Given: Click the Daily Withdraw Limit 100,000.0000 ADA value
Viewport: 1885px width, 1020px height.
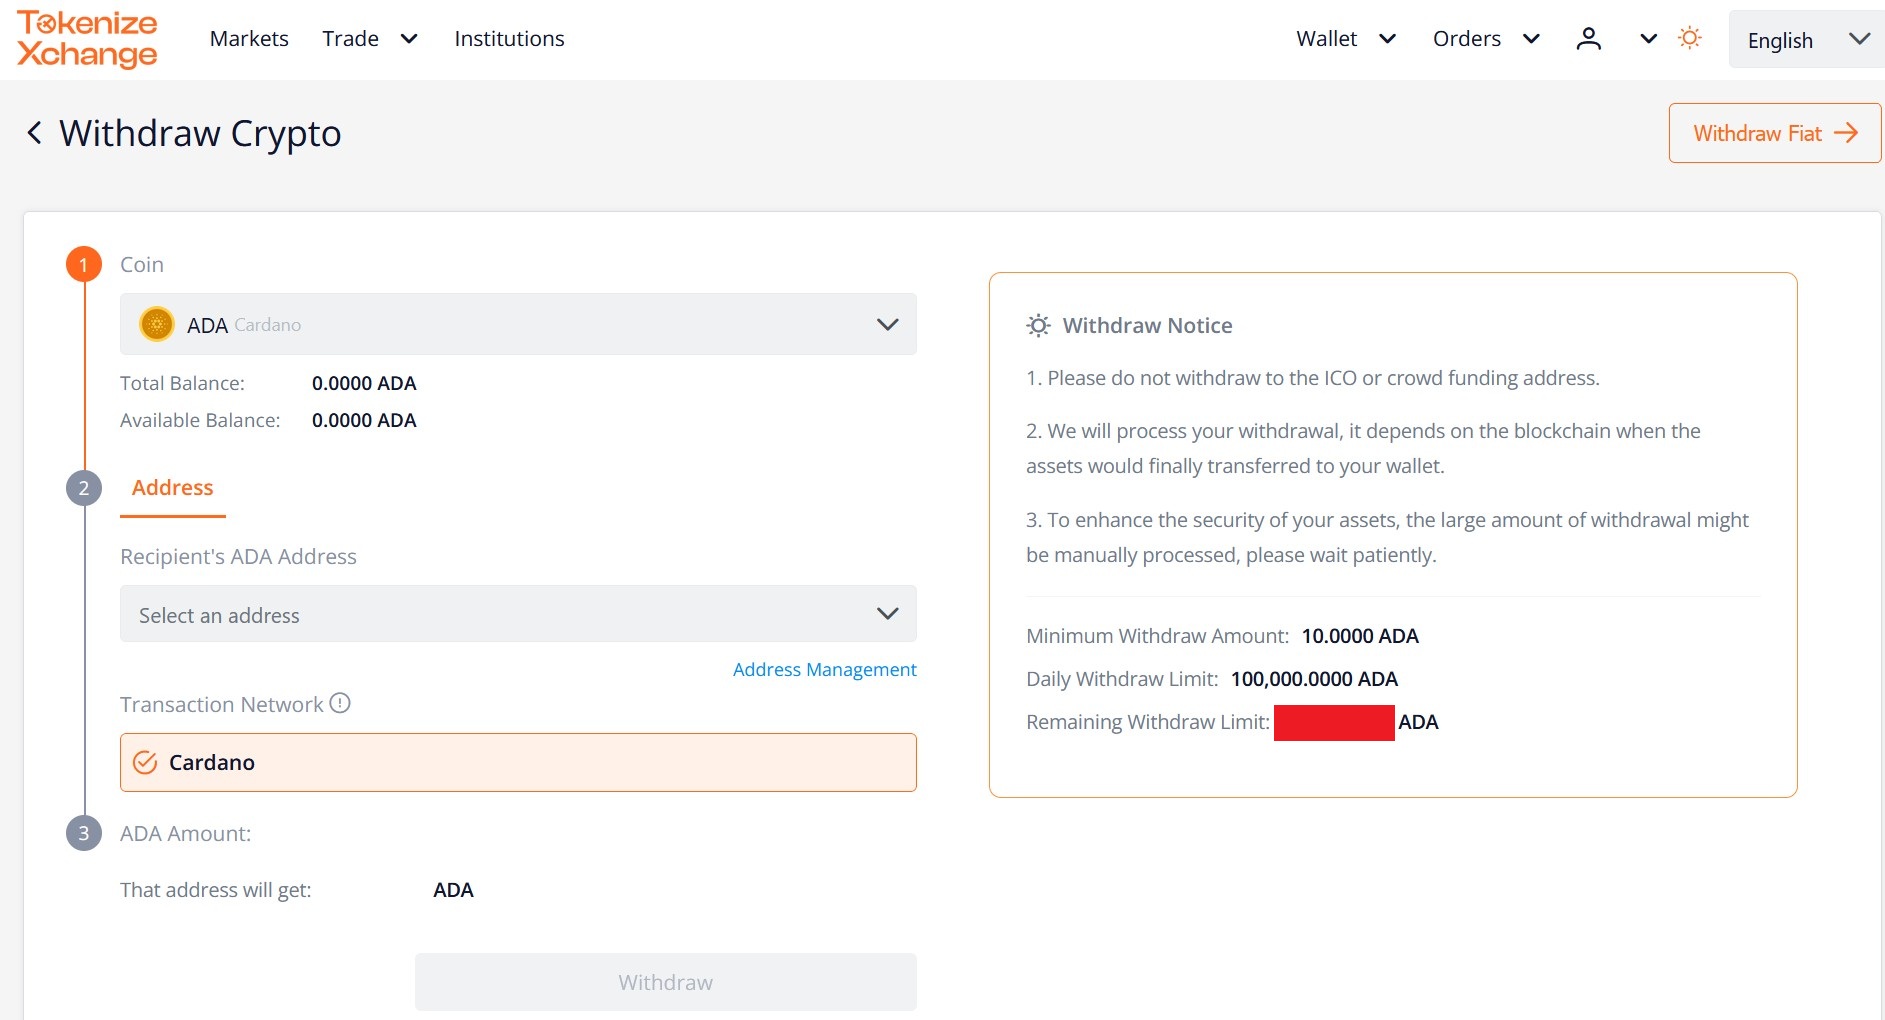Looking at the screenshot, I should (x=1314, y=679).
